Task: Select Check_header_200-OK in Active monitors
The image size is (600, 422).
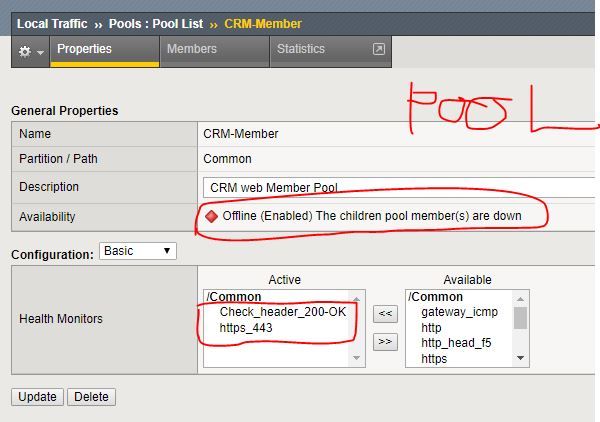Action: (x=282, y=312)
